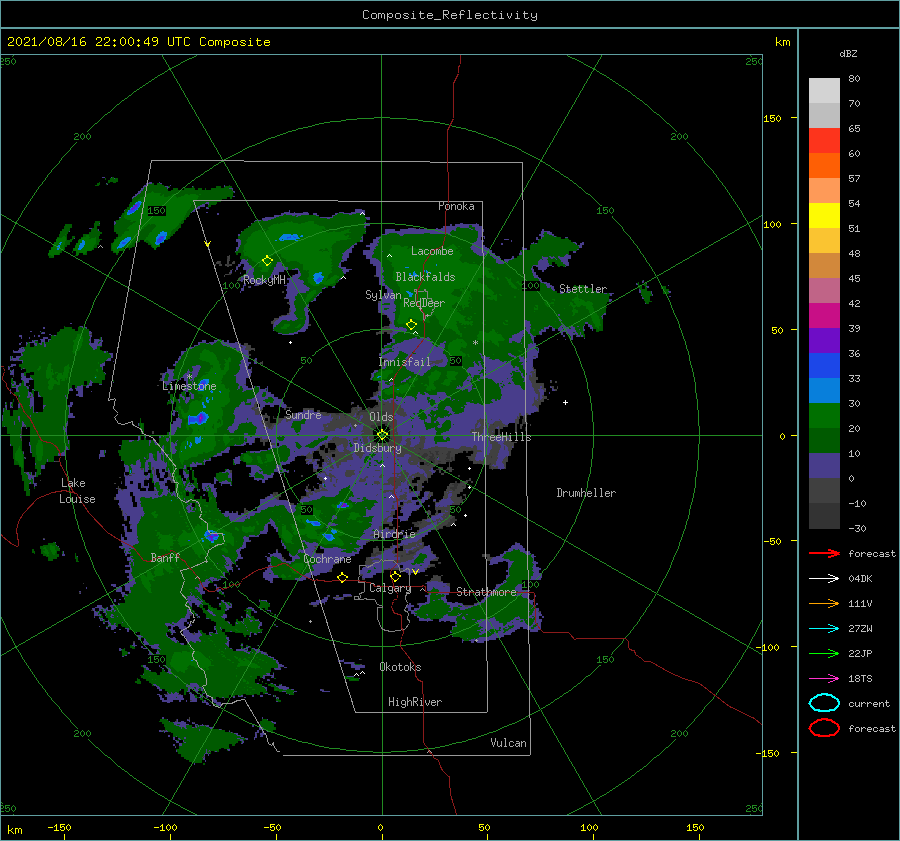Screen dimensions: 900x841
Task: Click the RedDeer city label
Action: click(x=424, y=303)
